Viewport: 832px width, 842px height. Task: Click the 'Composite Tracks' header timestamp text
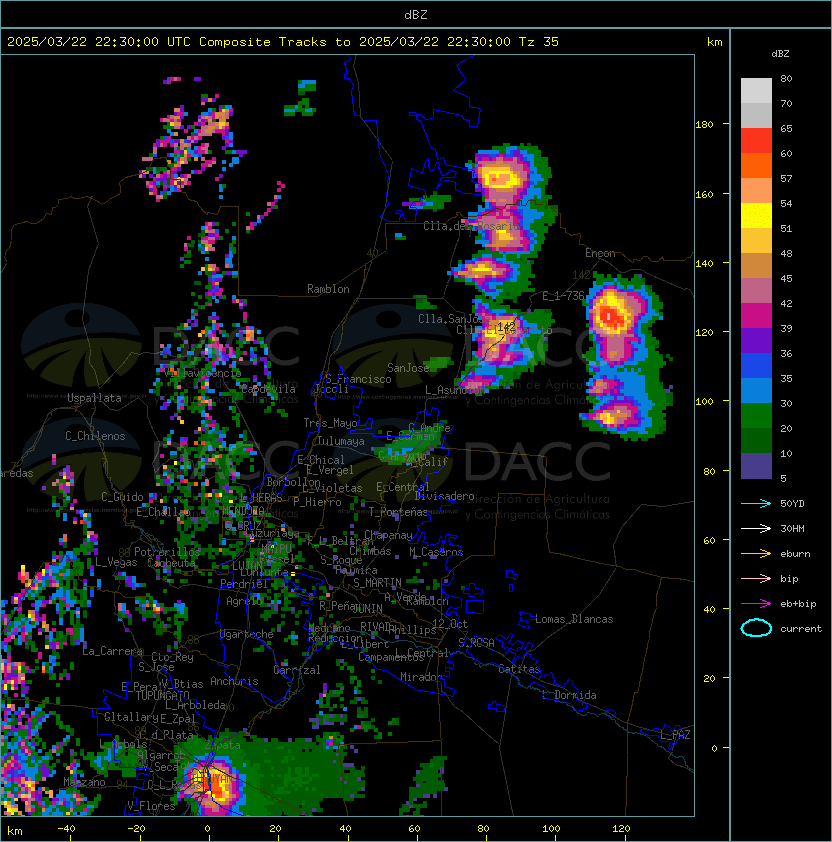click(x=283, y=42)
